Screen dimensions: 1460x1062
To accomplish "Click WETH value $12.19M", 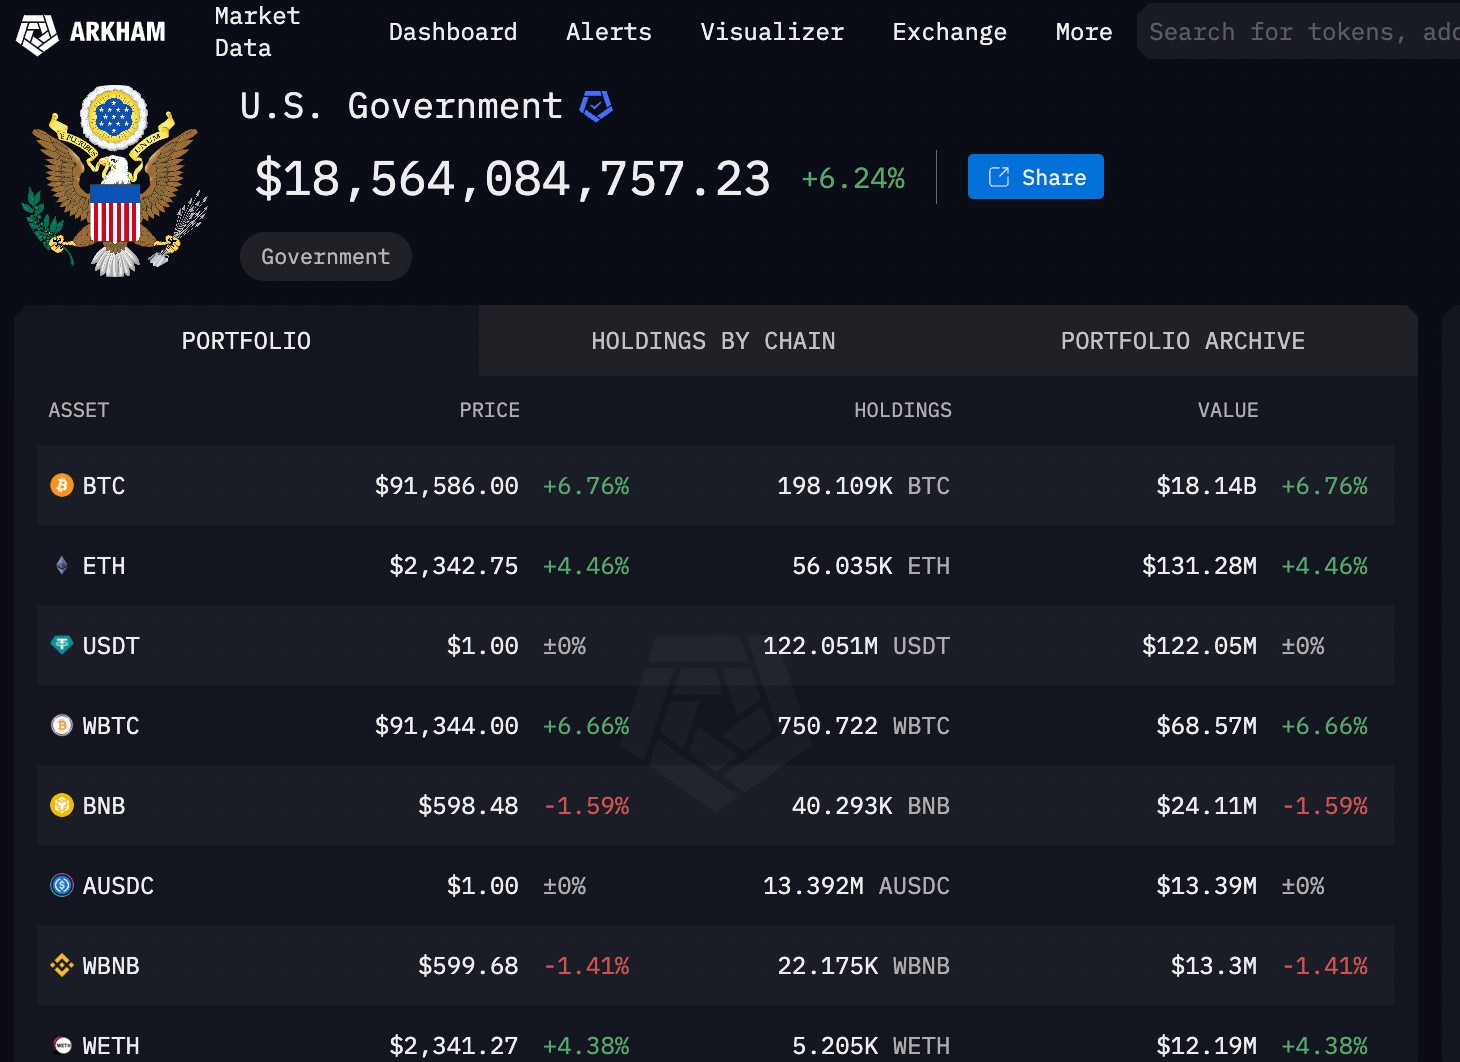I will 1206,1046.
